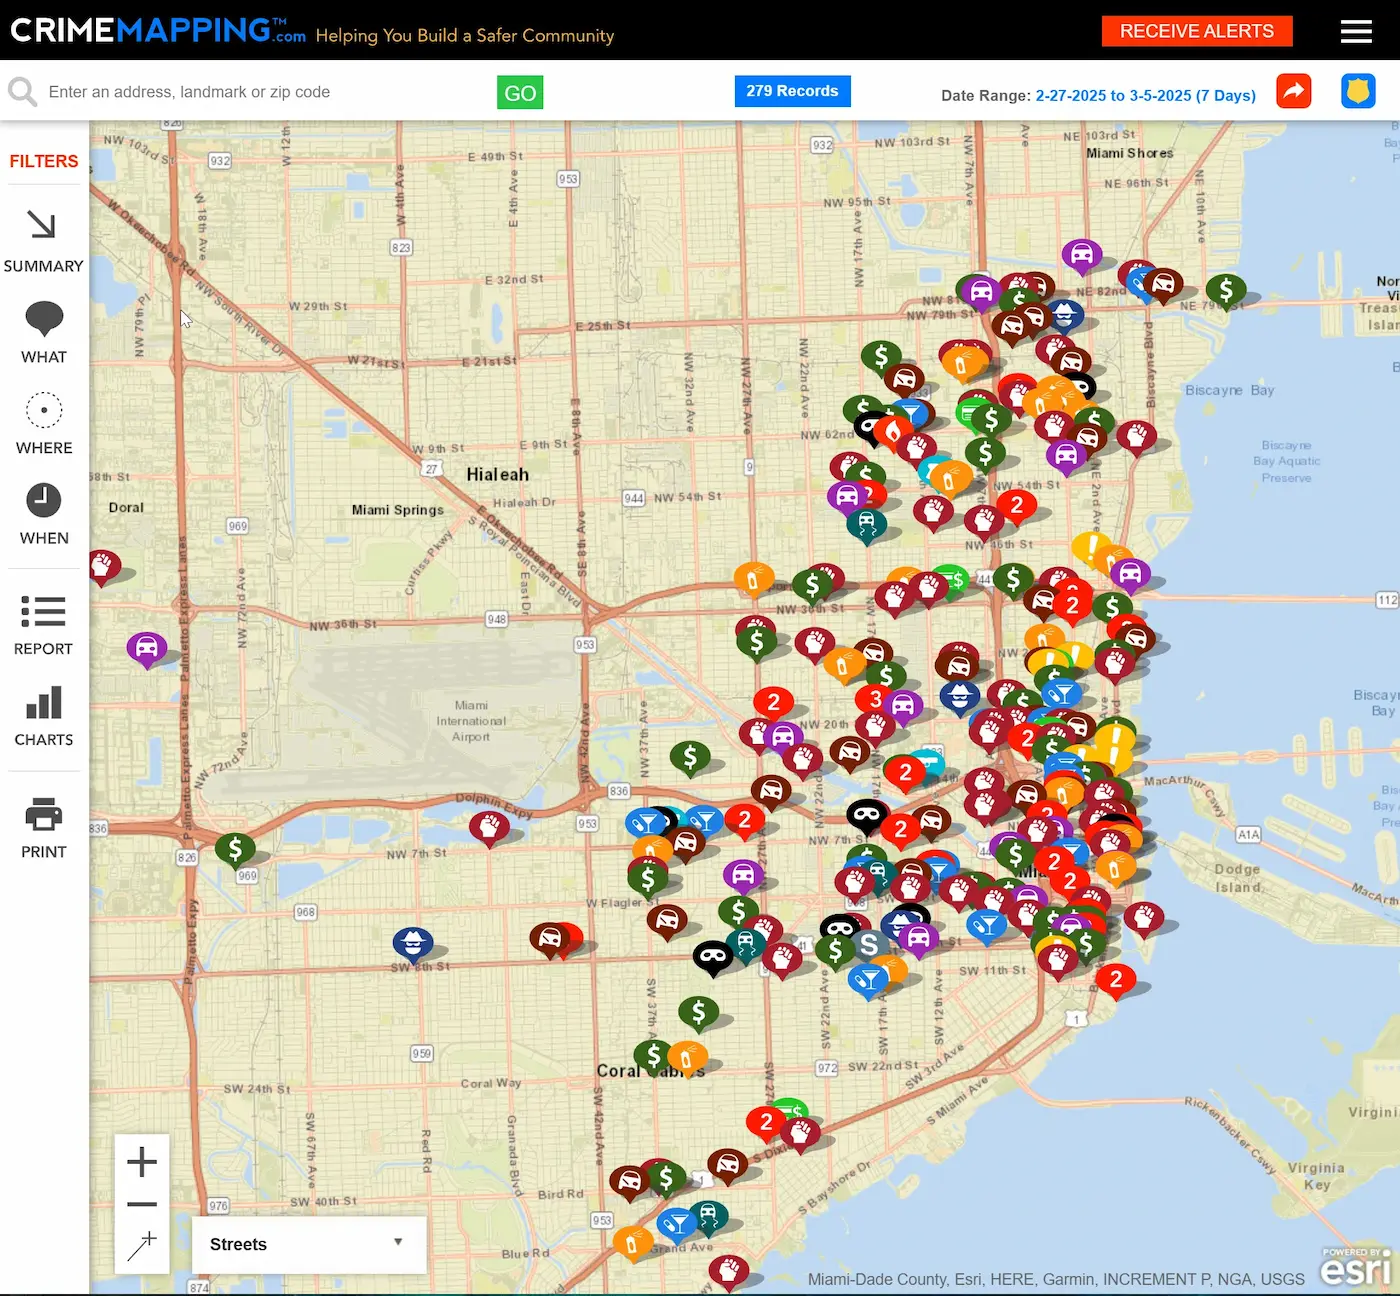Click the Miami Springs map label
This screenshot has height=1296, width=1400.
click(x=398, y=510)
